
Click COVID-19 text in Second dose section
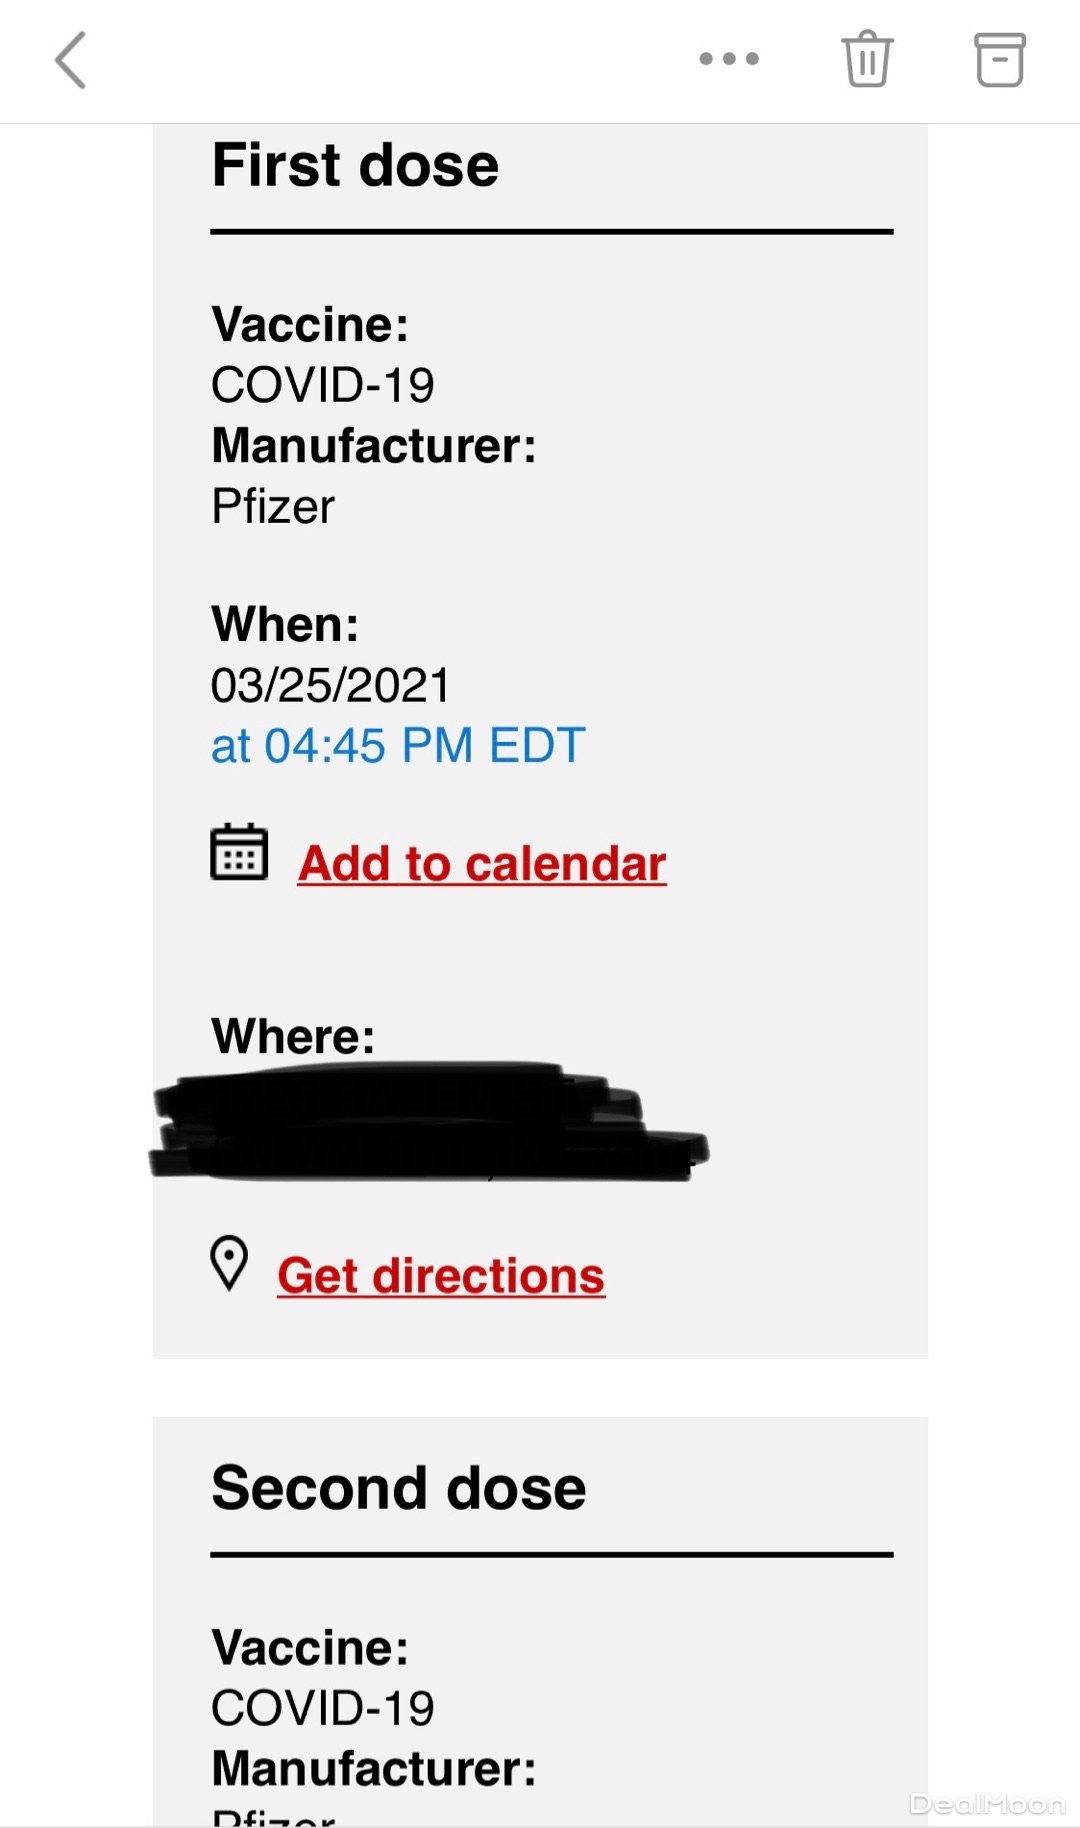323,1708
